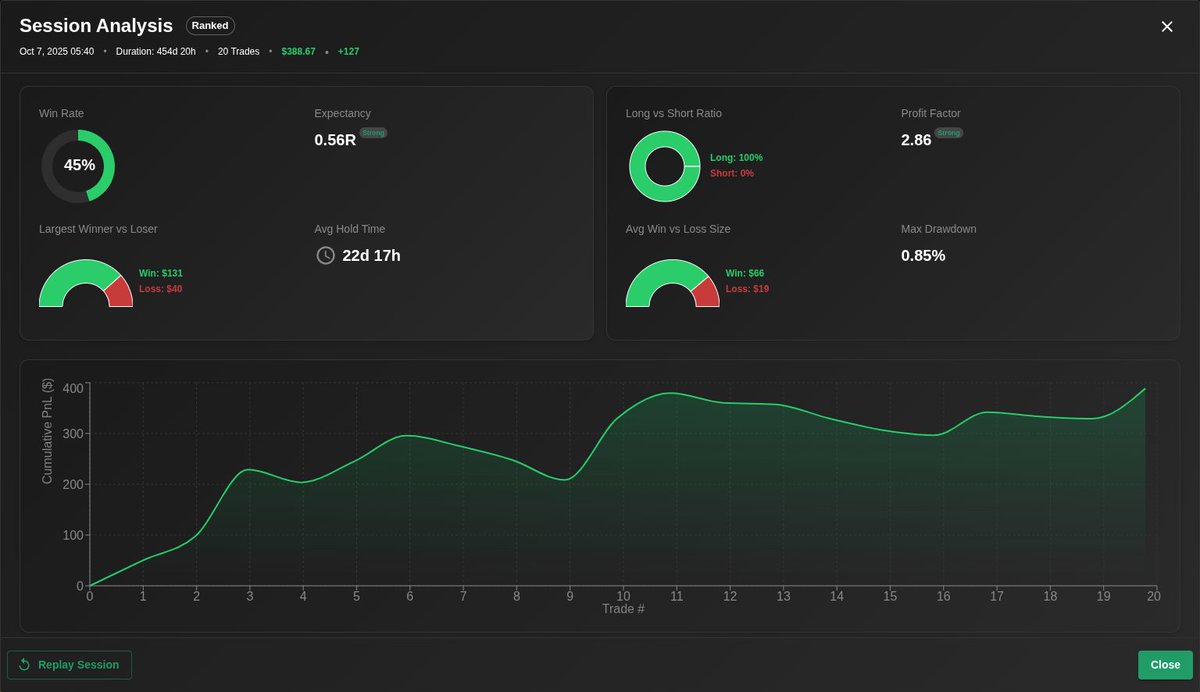The image size is (1200, 692).
Task: Click the 0.85% max drawdown value
Action: [923, 255]
